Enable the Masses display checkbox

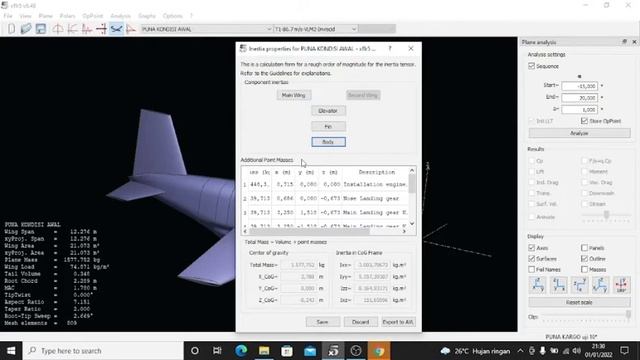click(584, 269)
